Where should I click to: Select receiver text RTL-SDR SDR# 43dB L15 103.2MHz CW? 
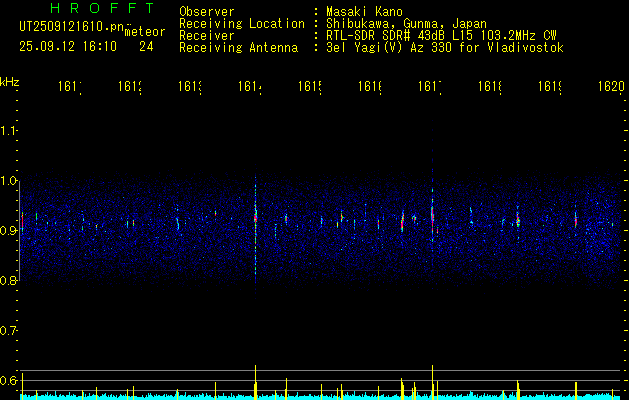coord(441,36)
